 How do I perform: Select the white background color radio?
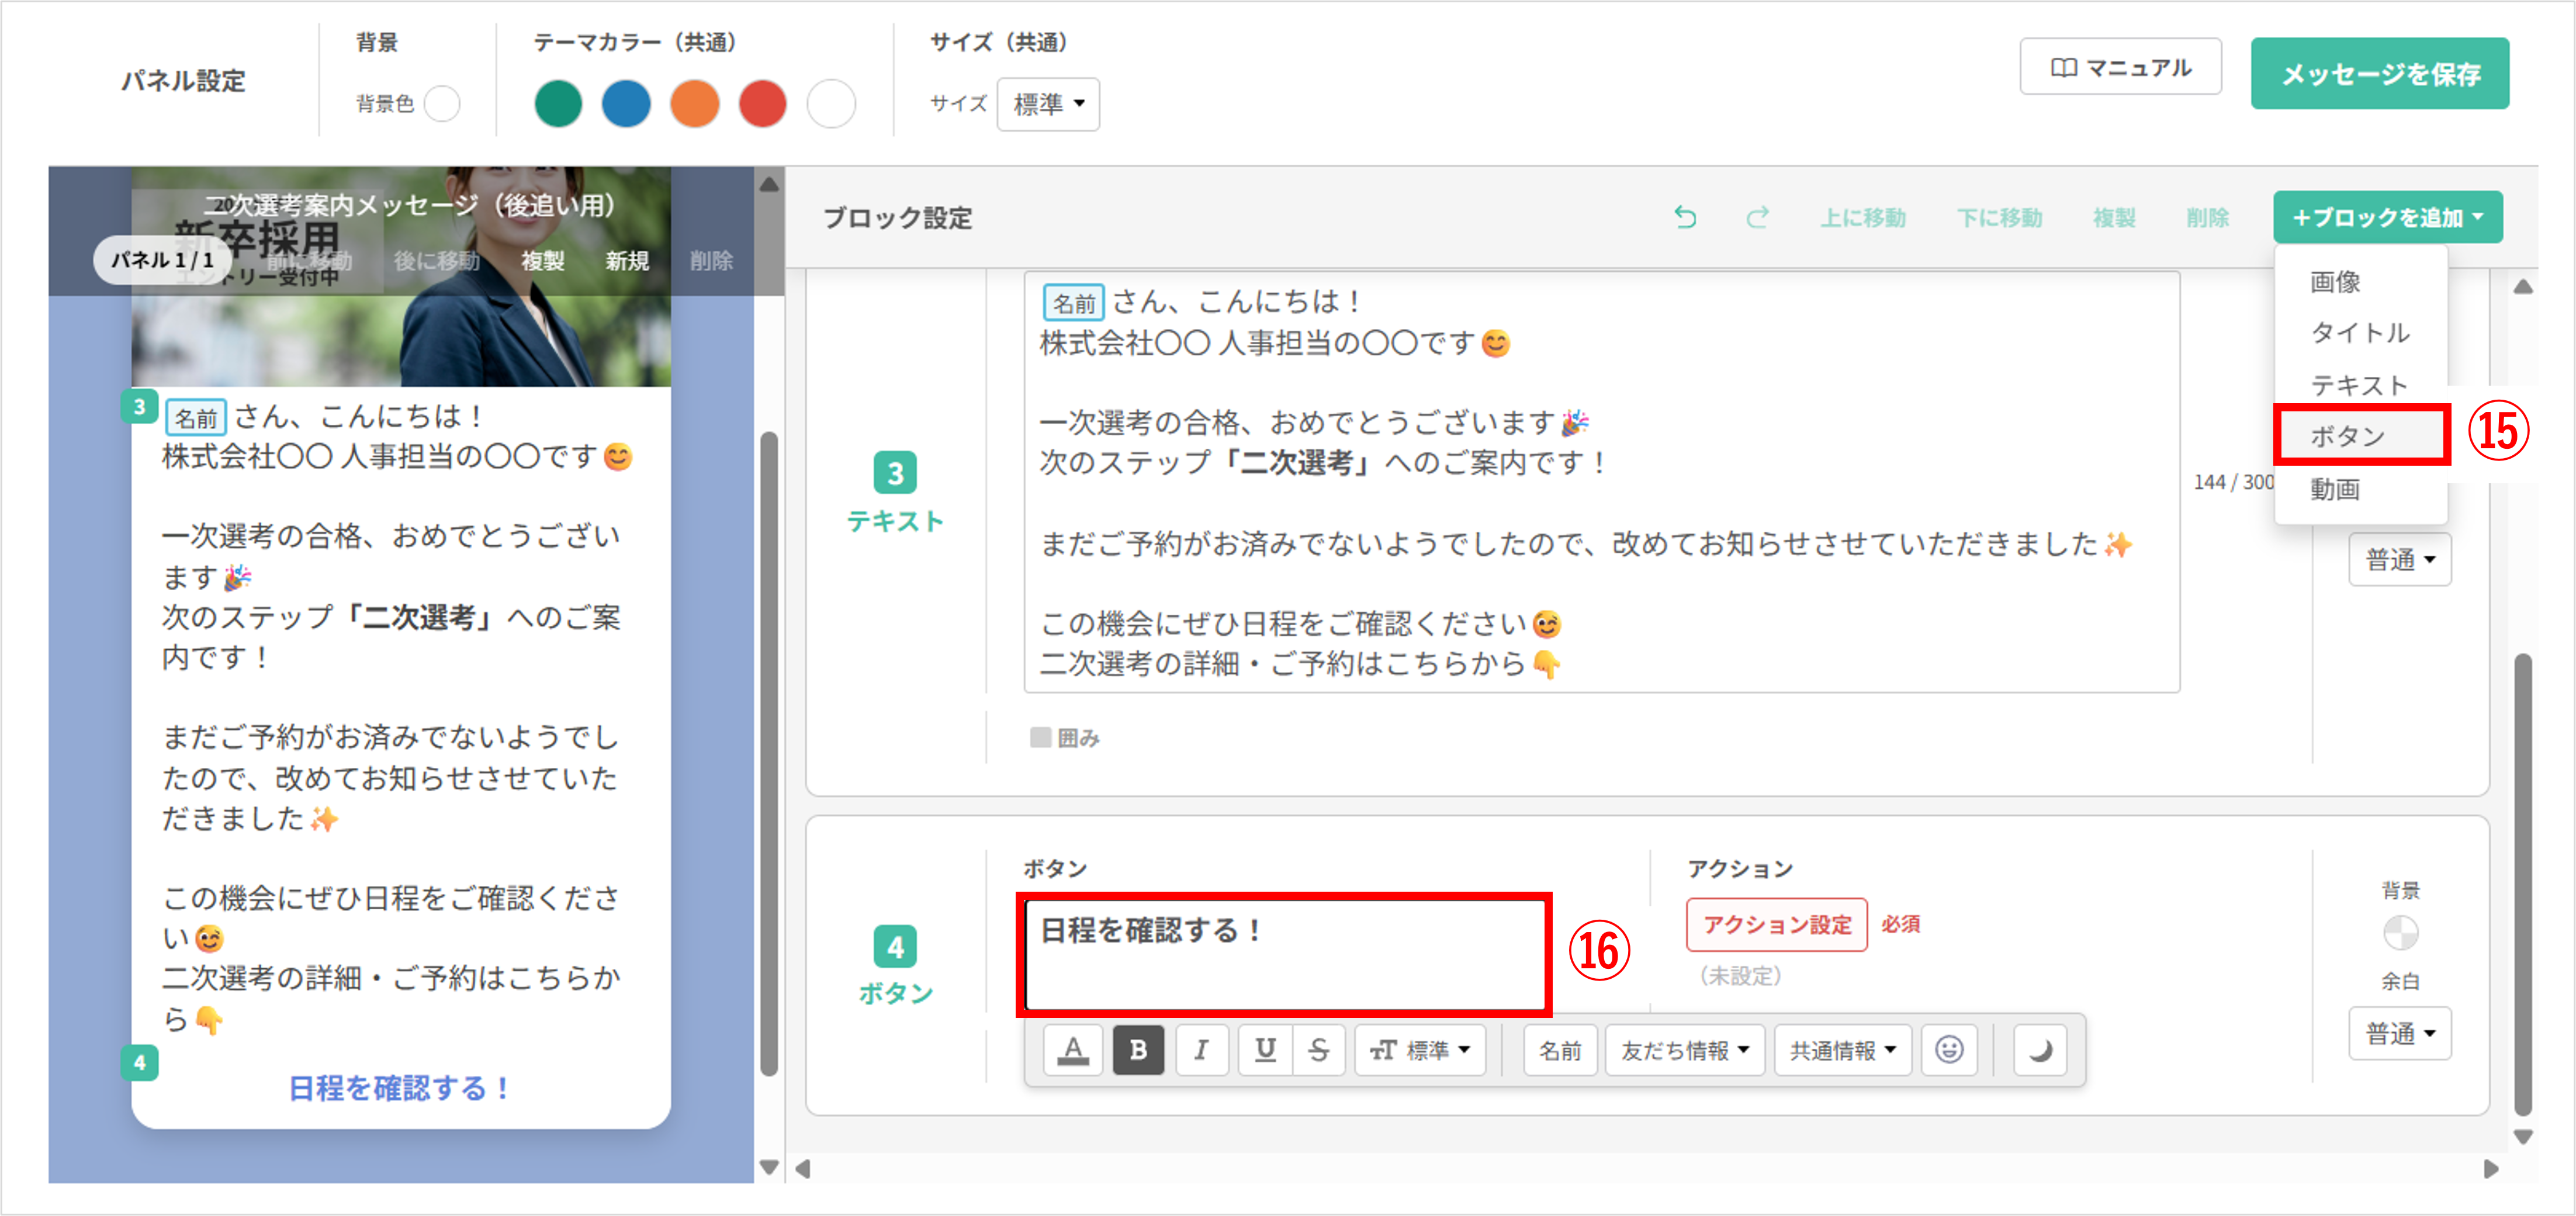click(442, 103)
